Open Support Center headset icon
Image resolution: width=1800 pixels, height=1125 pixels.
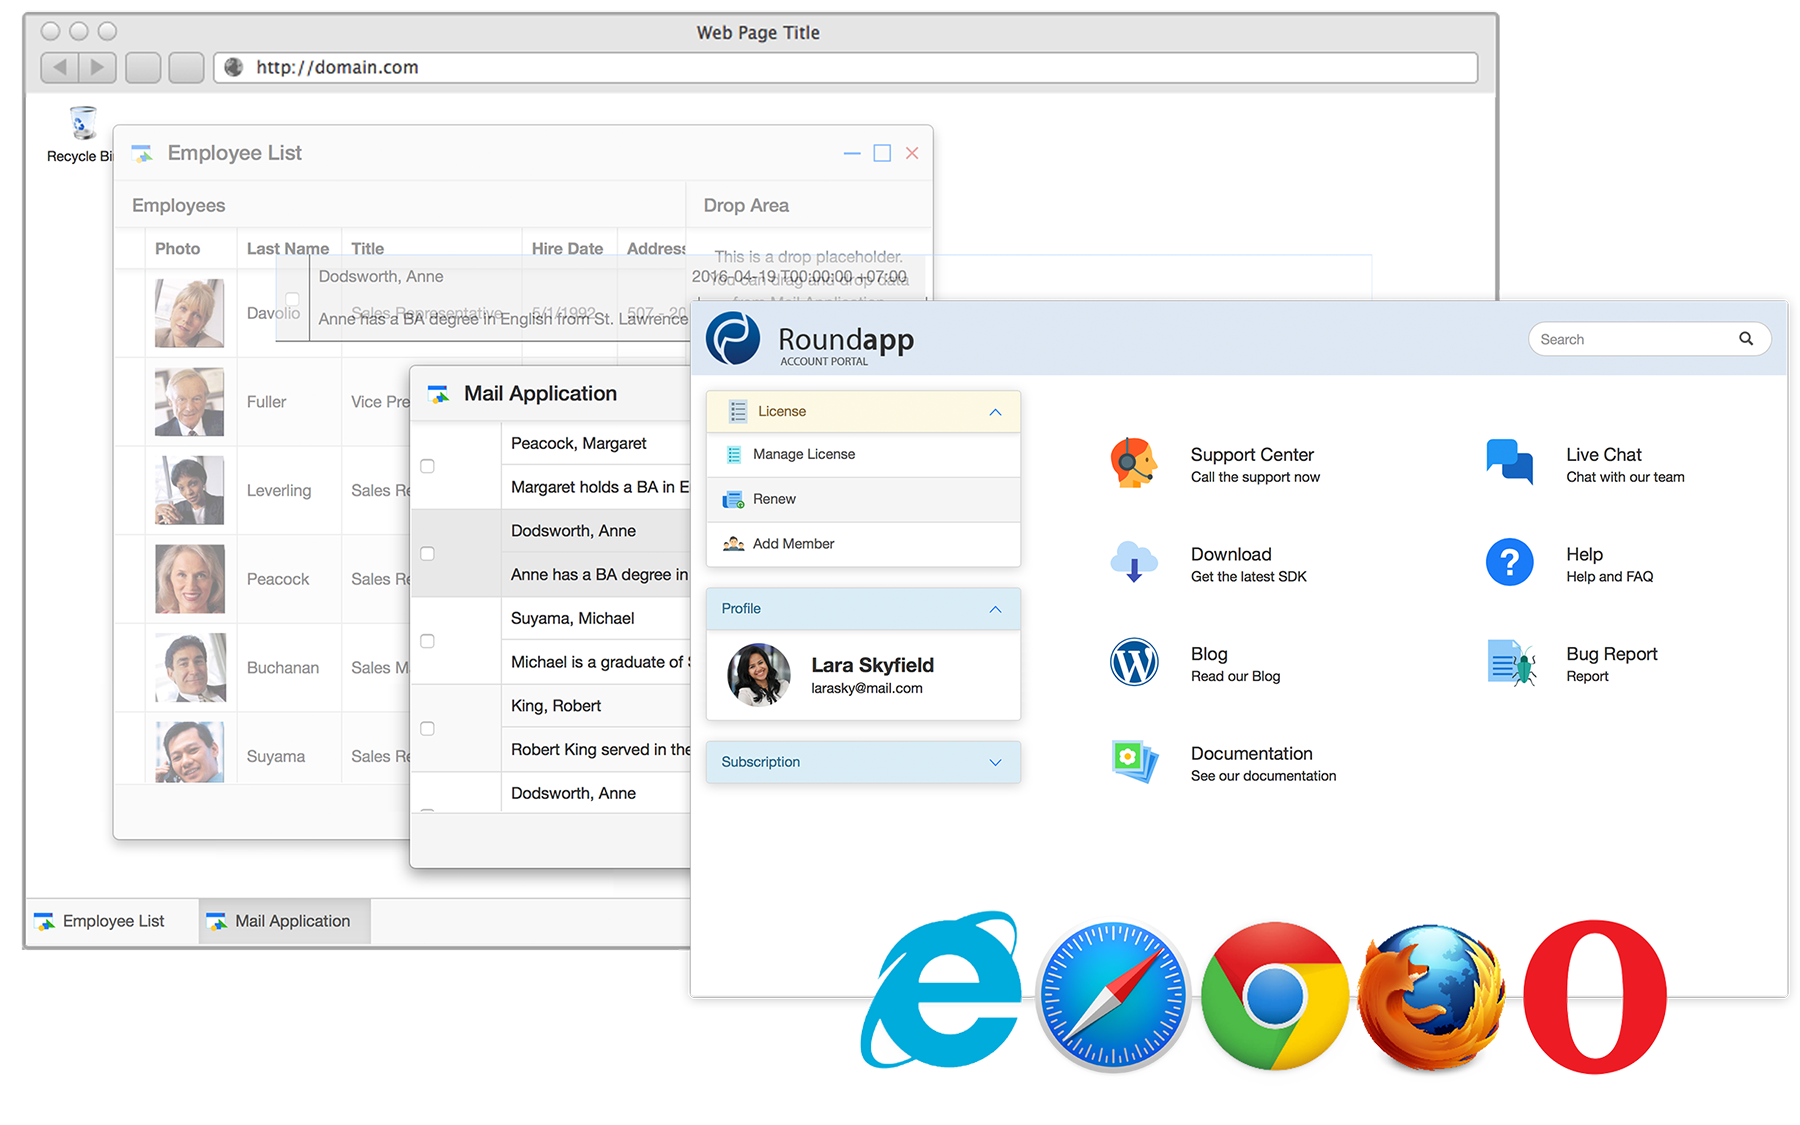tap(1134, 463)
